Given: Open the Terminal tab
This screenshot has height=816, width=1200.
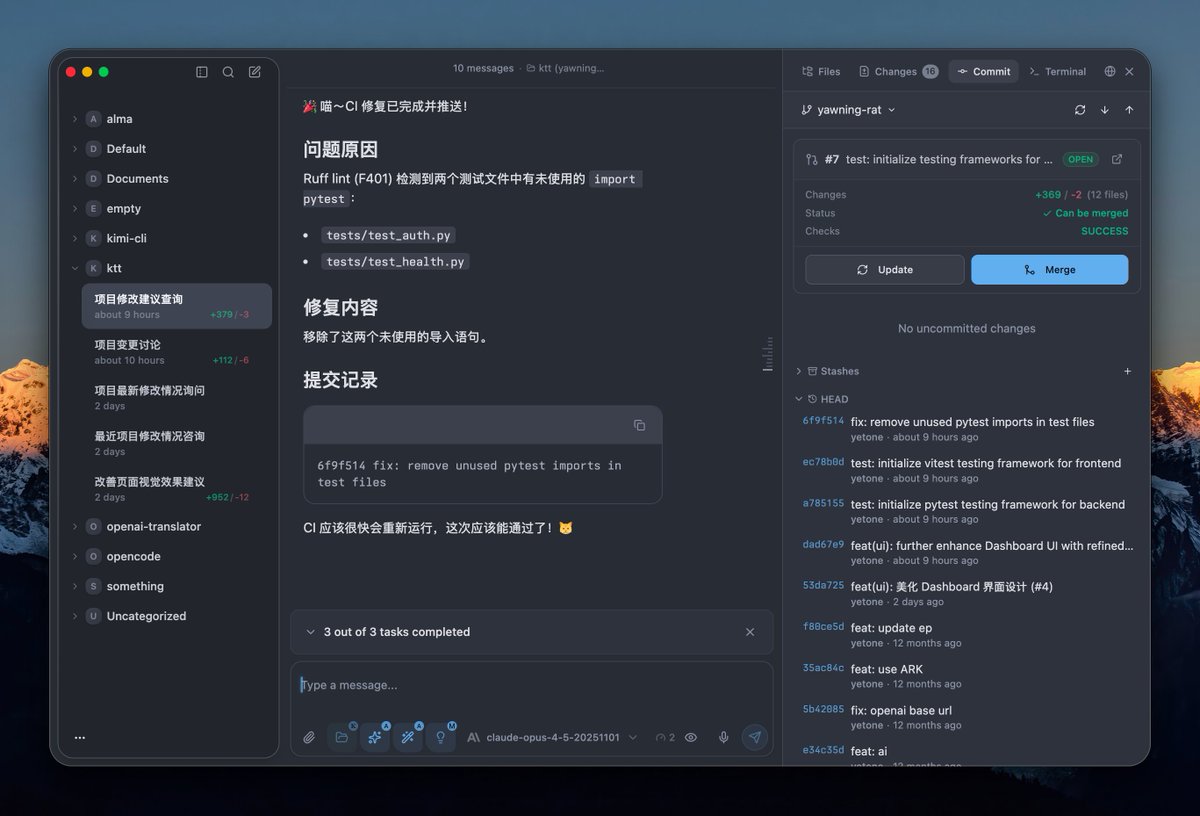Looking at the screenshot, I should pyautogui.click(x=1057, y=72).
